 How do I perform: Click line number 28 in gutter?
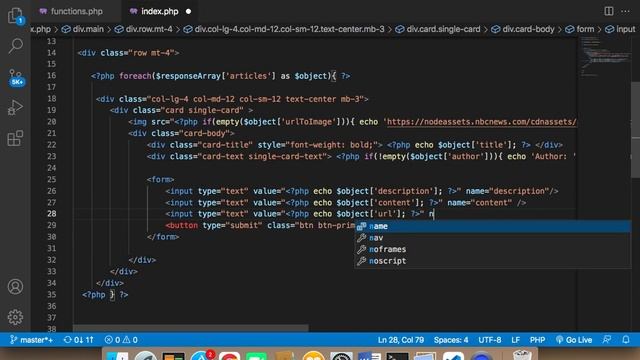pos(51,213)
